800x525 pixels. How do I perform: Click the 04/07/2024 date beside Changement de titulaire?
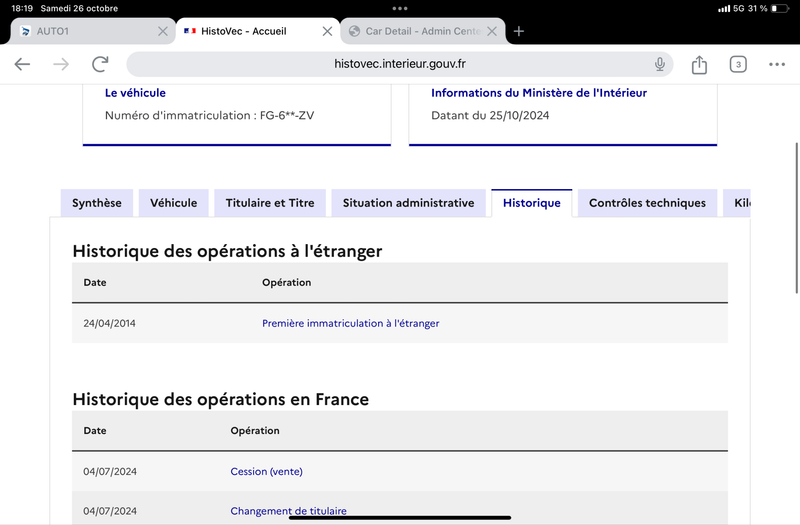coord(110,511)
